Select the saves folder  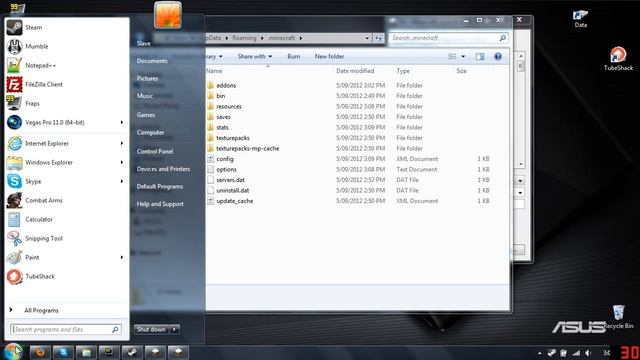coord(223,117)
